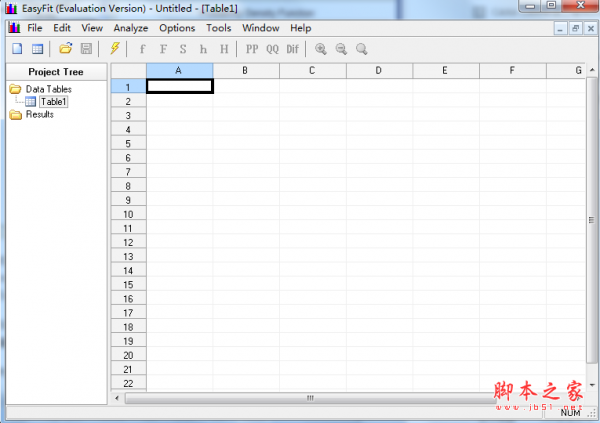Viewport: 600px width, 423px height.
Task: Add a new data table from toolbar
Action: pos(38,49)
